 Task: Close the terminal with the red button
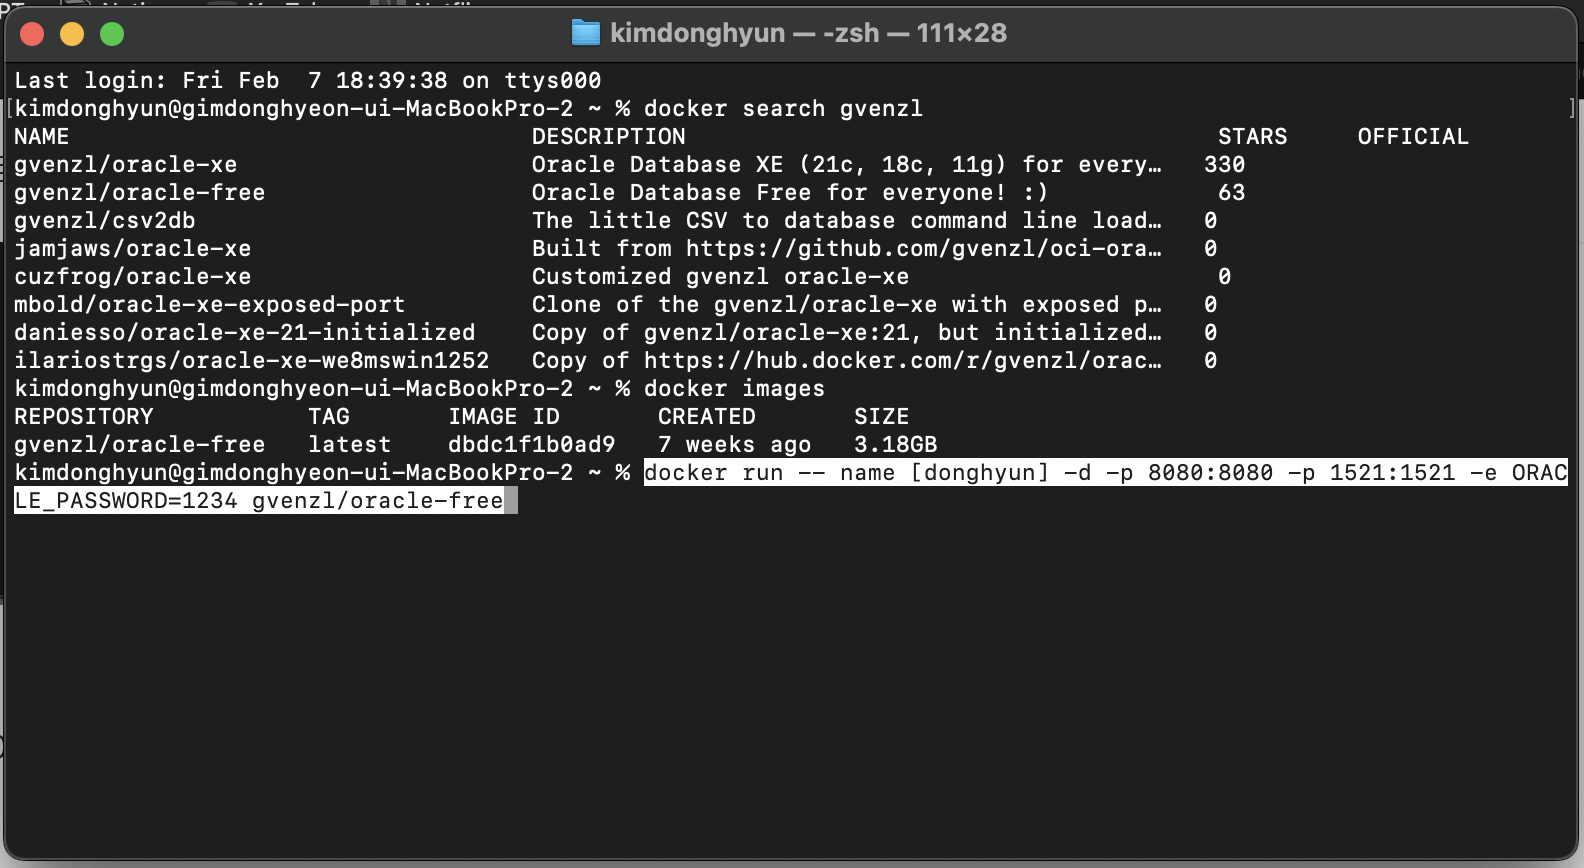click(32, 34)
